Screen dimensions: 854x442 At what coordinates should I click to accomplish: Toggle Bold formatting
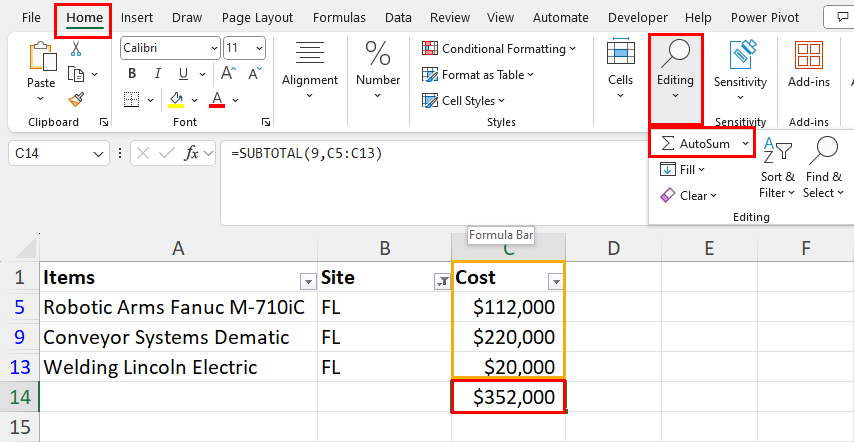coord(132,74)
